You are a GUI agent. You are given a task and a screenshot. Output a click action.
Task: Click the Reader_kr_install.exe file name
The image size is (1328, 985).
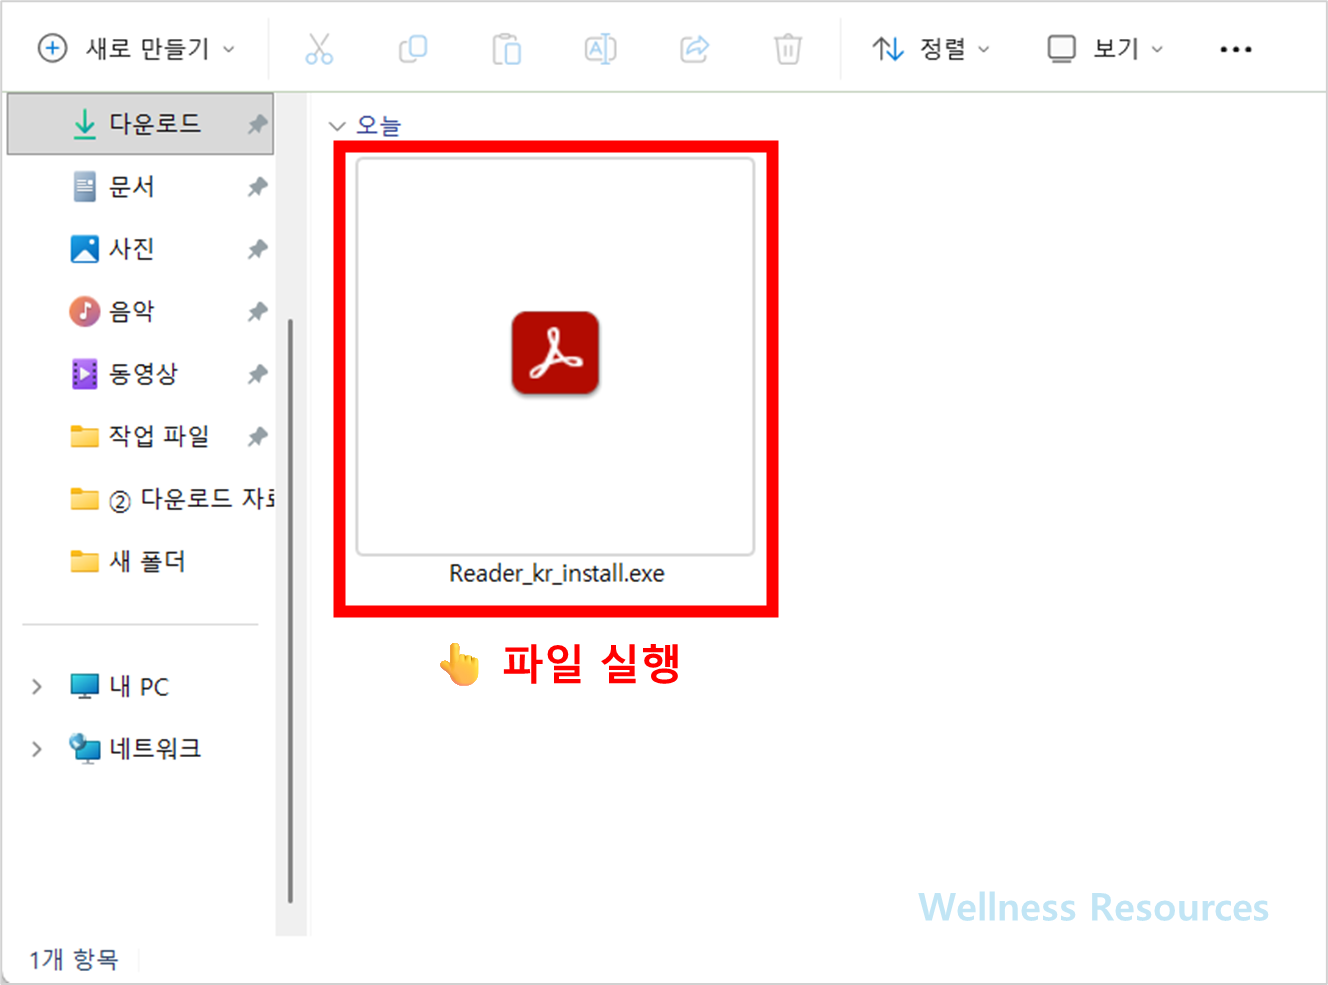point(556,573)
